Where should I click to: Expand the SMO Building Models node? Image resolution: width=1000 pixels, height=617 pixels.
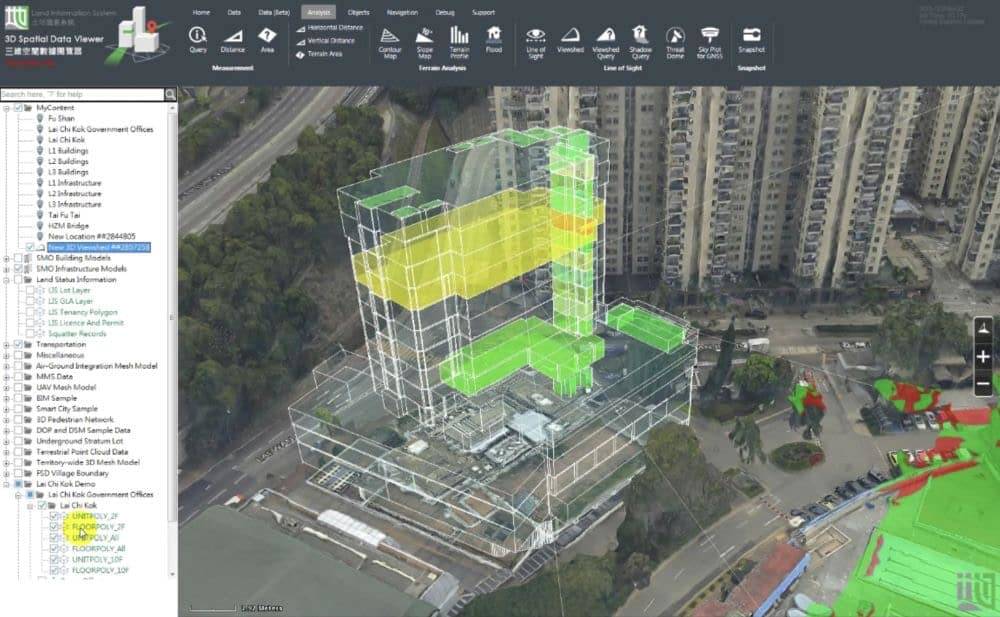(x=6, y=259)
